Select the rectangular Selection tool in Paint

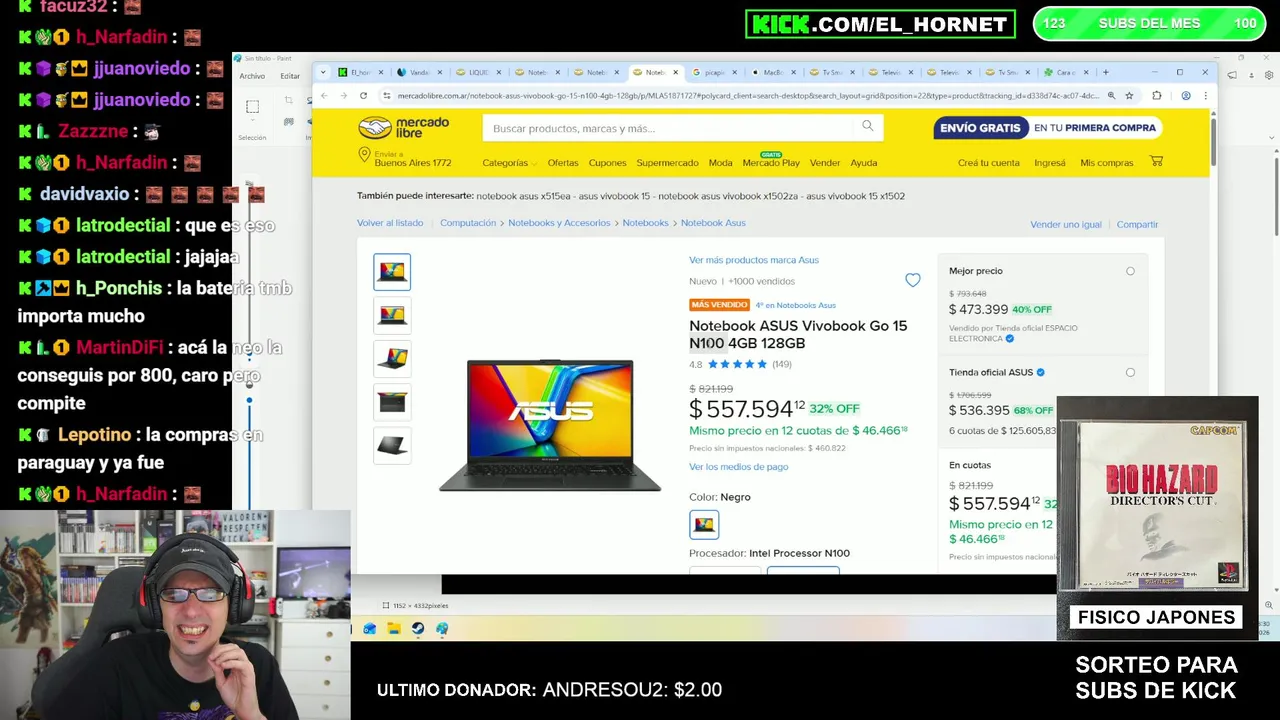[252, 107]
